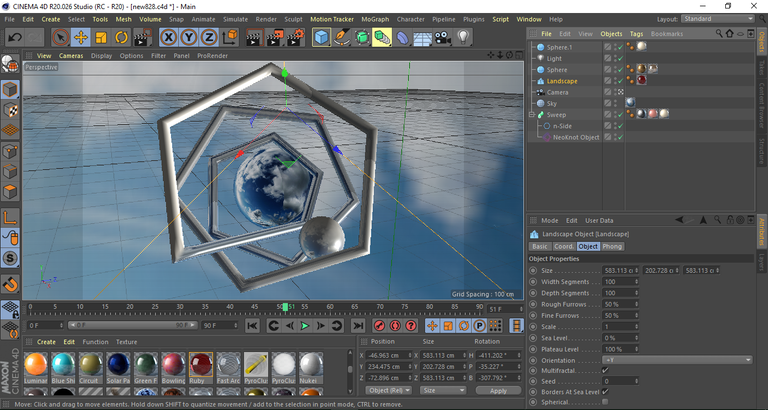Enable Snap magnet icon
768x410 pixels.
coord(10,284)
